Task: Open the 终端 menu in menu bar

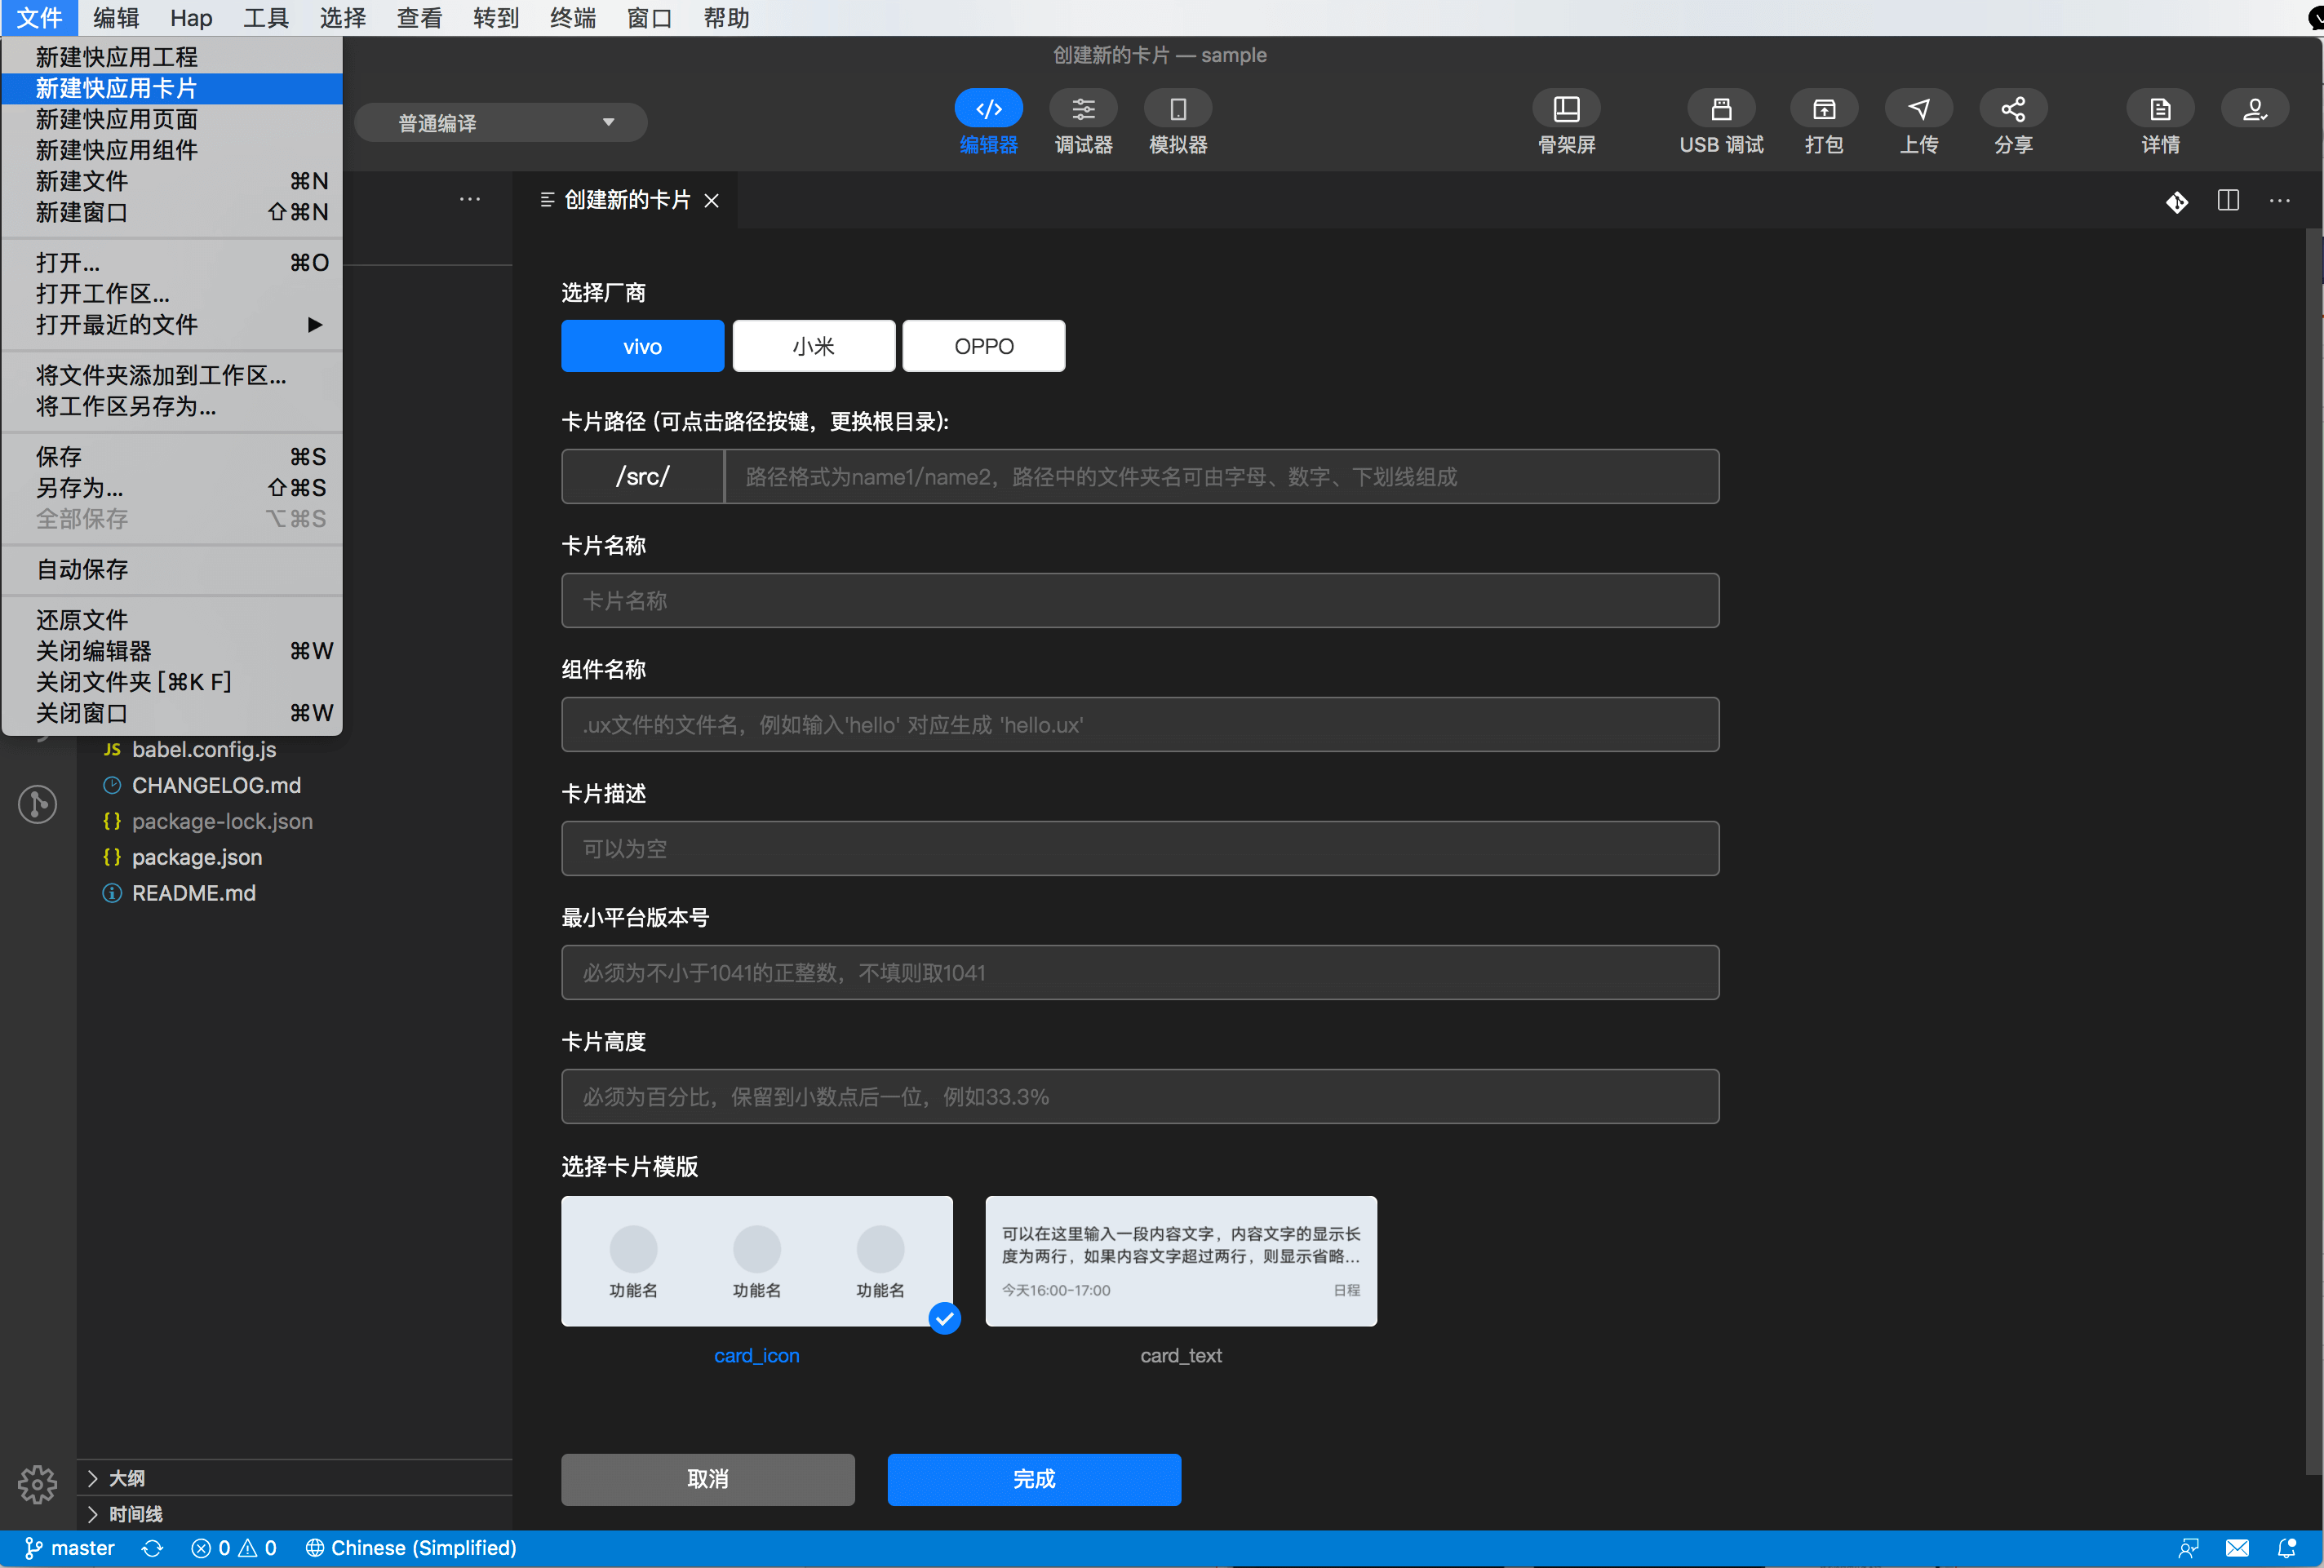Action: pyautogui.click(x=572, y=18)
